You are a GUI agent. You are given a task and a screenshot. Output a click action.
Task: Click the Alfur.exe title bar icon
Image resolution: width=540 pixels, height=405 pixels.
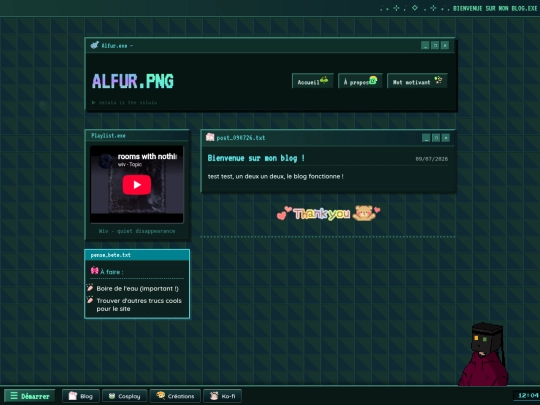point(95,45)
